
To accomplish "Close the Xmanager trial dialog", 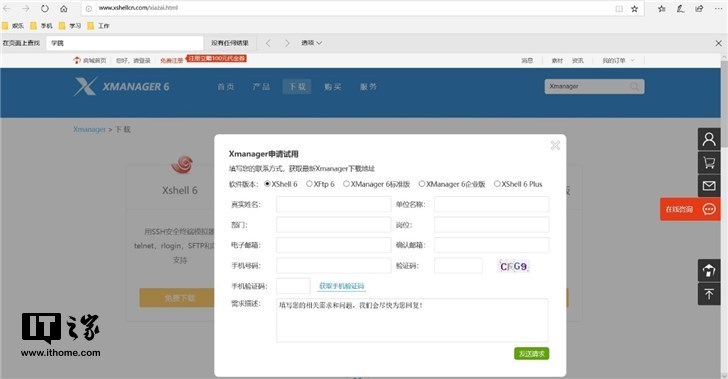I will pyautogui.click(x=555, y=145).
